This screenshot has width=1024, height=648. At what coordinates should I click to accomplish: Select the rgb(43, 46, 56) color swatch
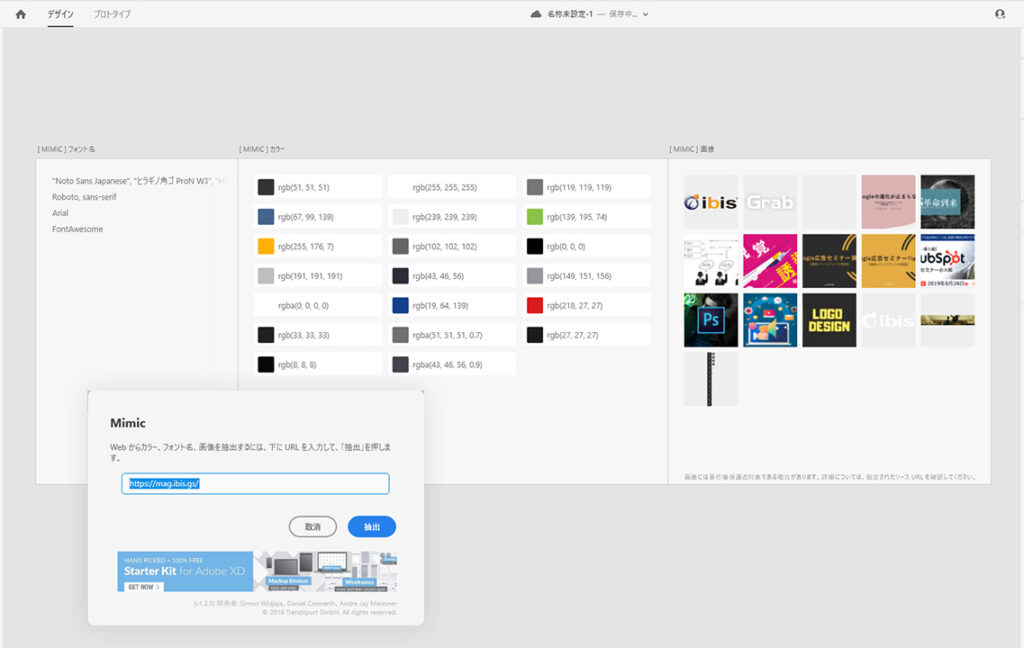pos(400,276)
